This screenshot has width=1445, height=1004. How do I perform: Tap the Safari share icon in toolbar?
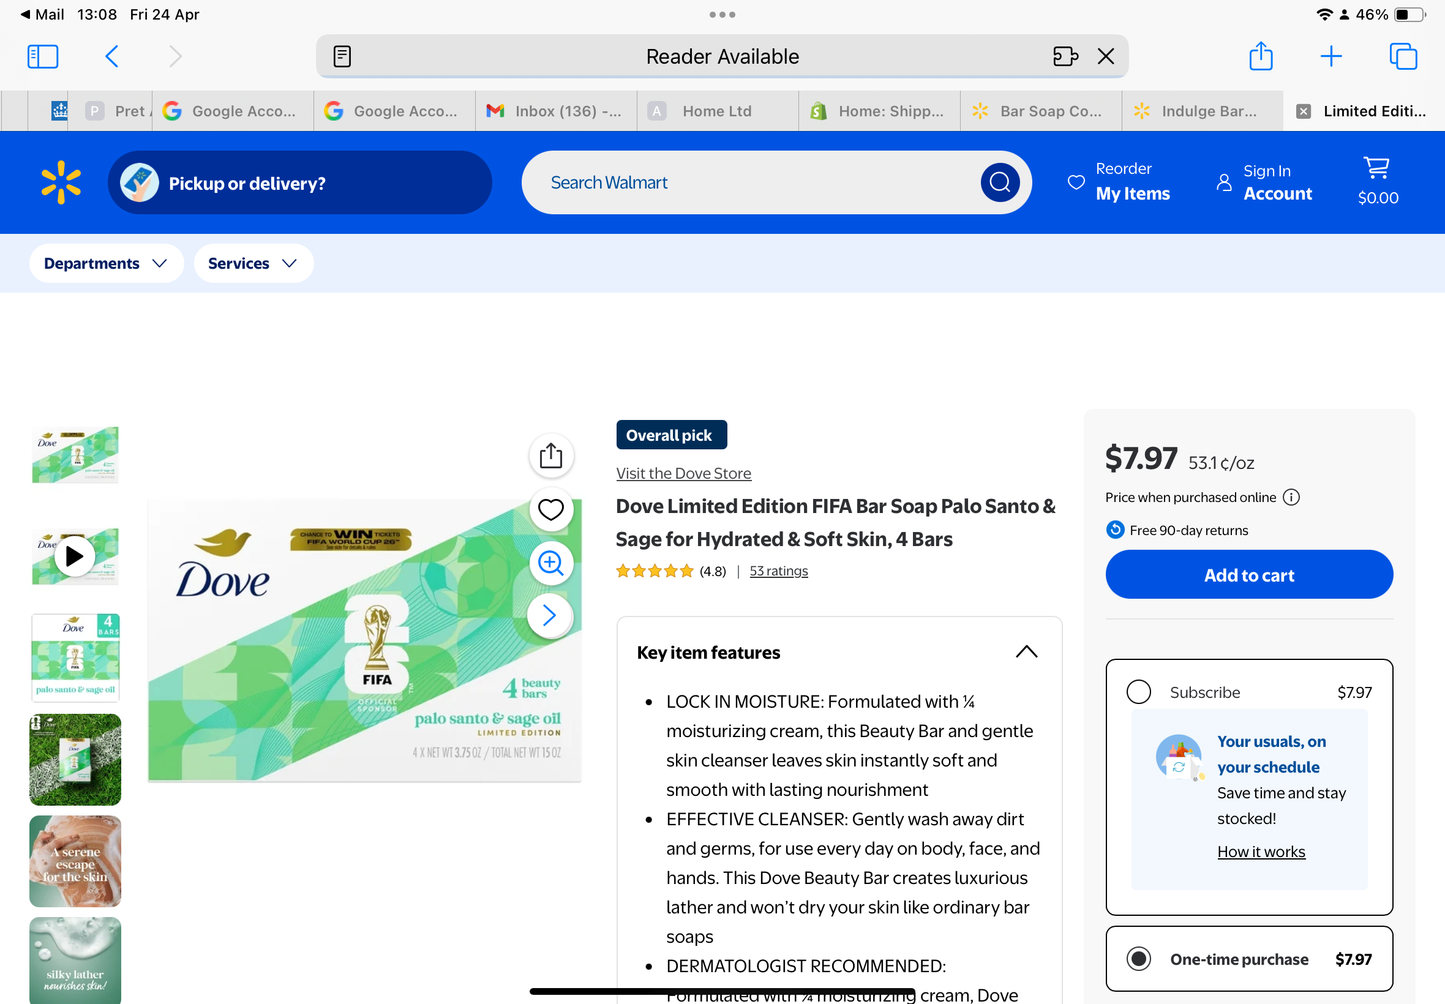click(x=1261, y=56)
